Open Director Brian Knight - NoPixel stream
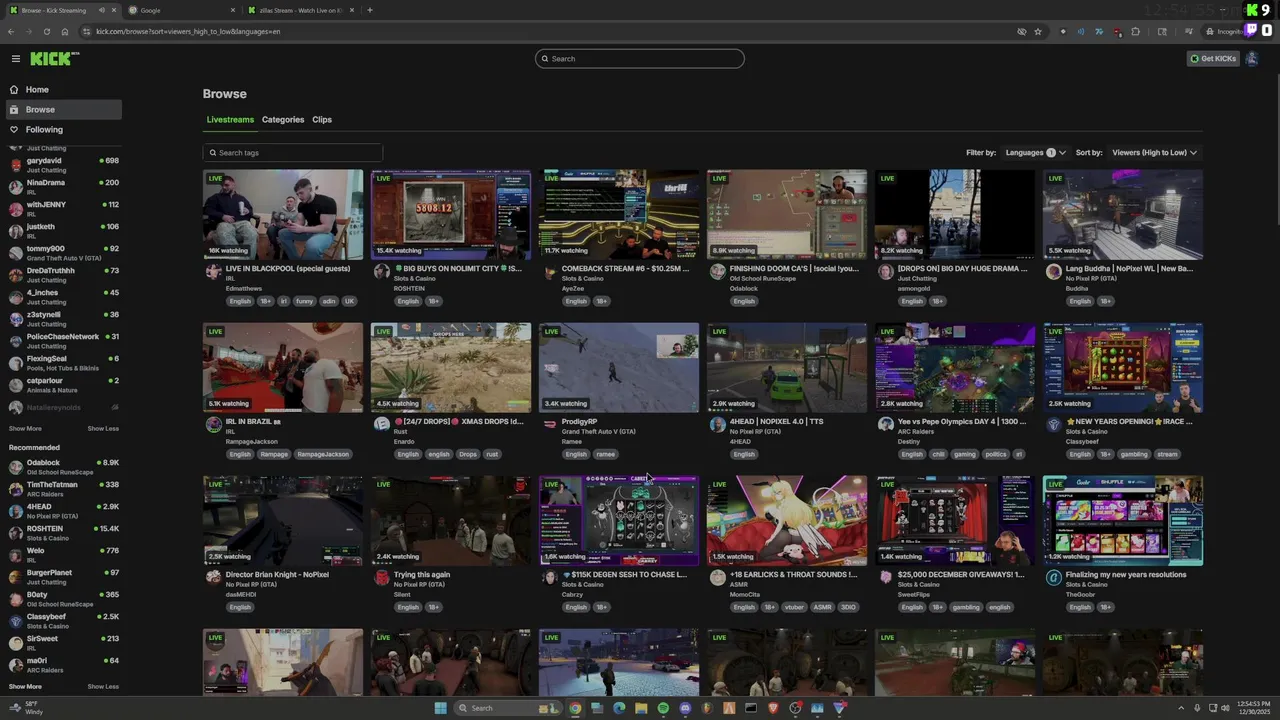 tap(283, 520)
